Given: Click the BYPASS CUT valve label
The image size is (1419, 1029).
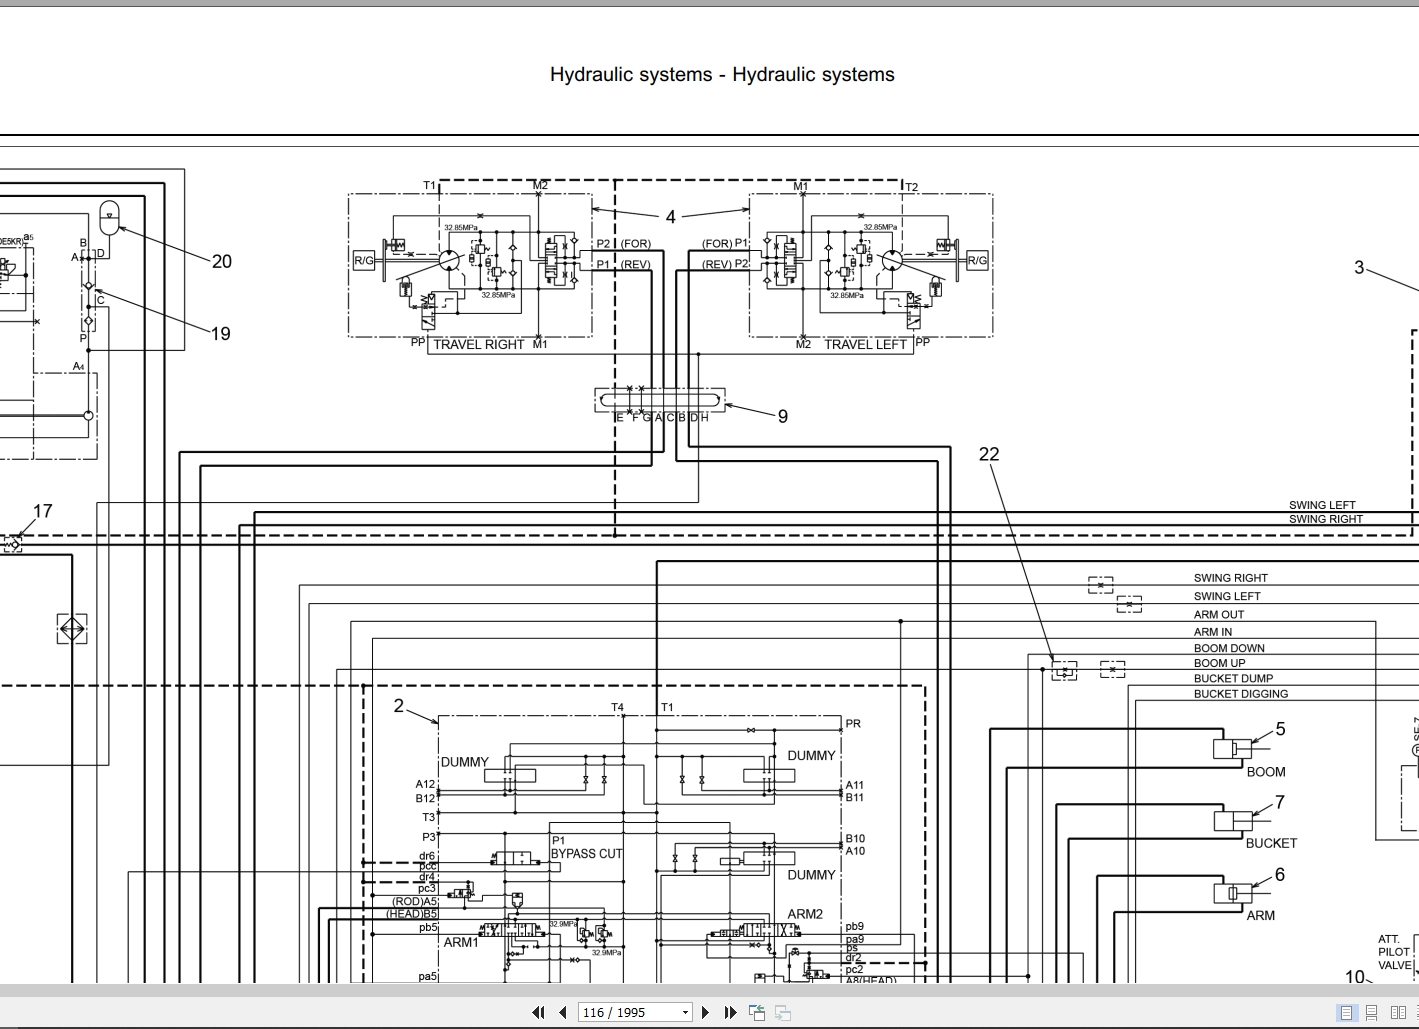Looking at the screenshot, I should (586, 853).
